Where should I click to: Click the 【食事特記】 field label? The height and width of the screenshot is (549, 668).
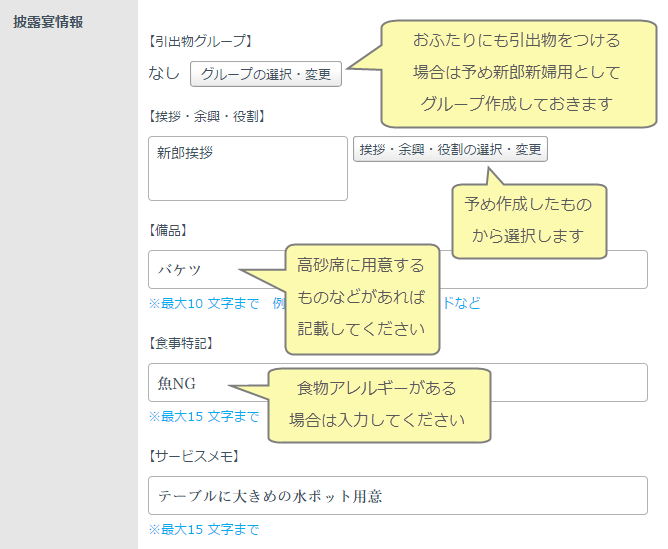point(180,343)
